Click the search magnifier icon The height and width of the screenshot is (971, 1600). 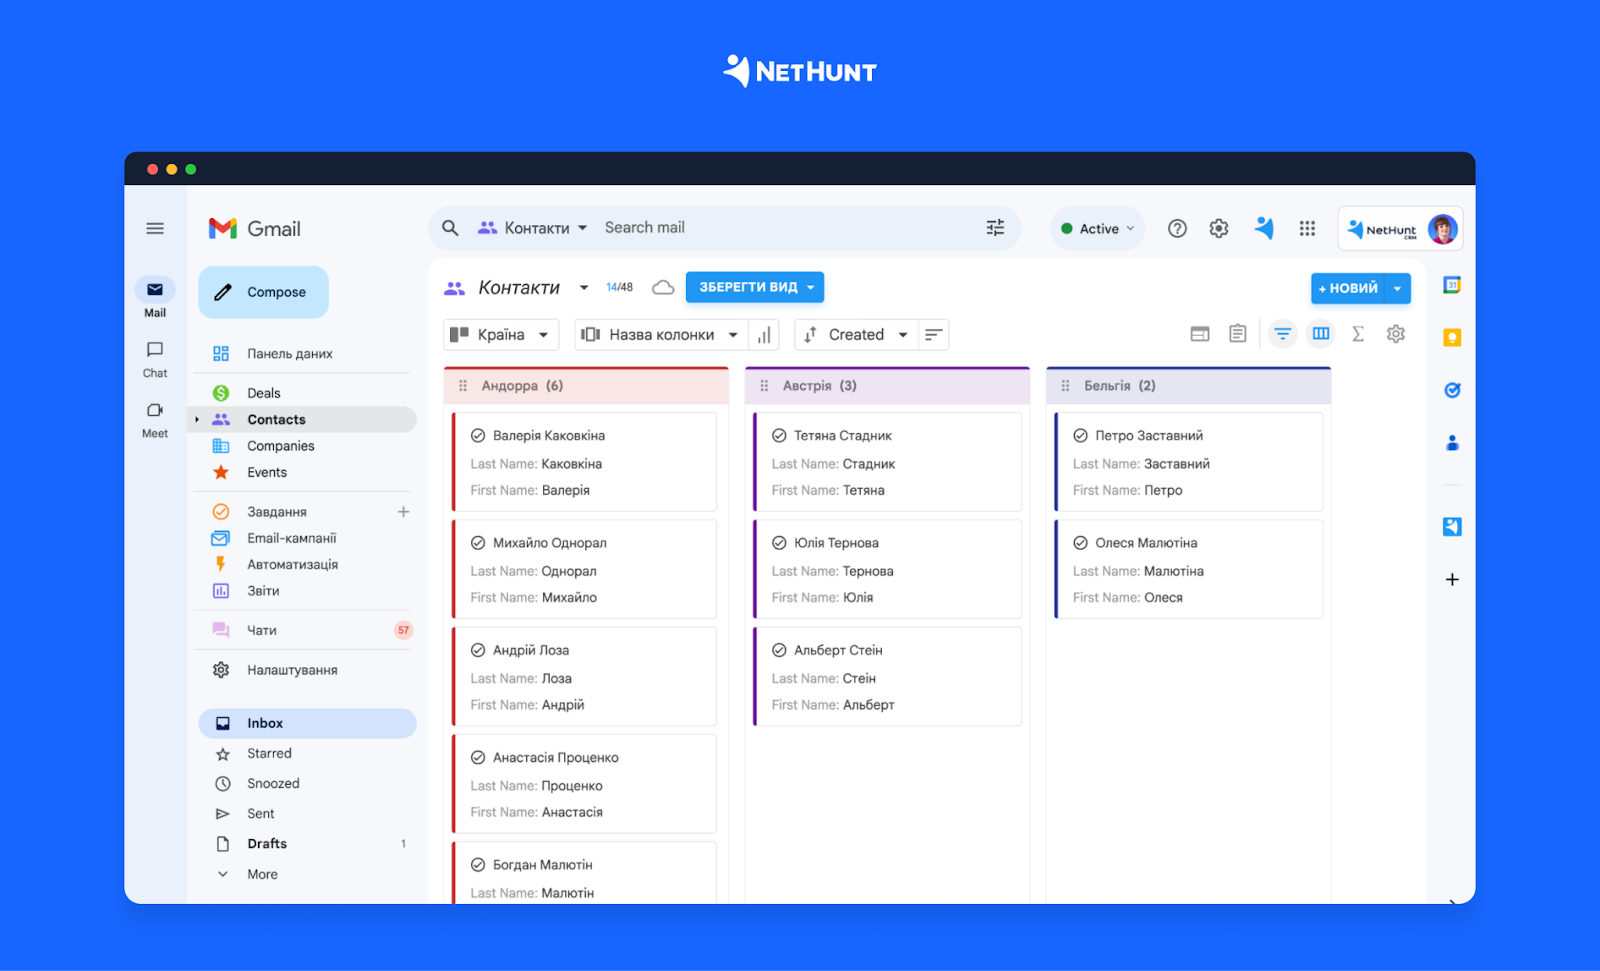tap(450, 228)
